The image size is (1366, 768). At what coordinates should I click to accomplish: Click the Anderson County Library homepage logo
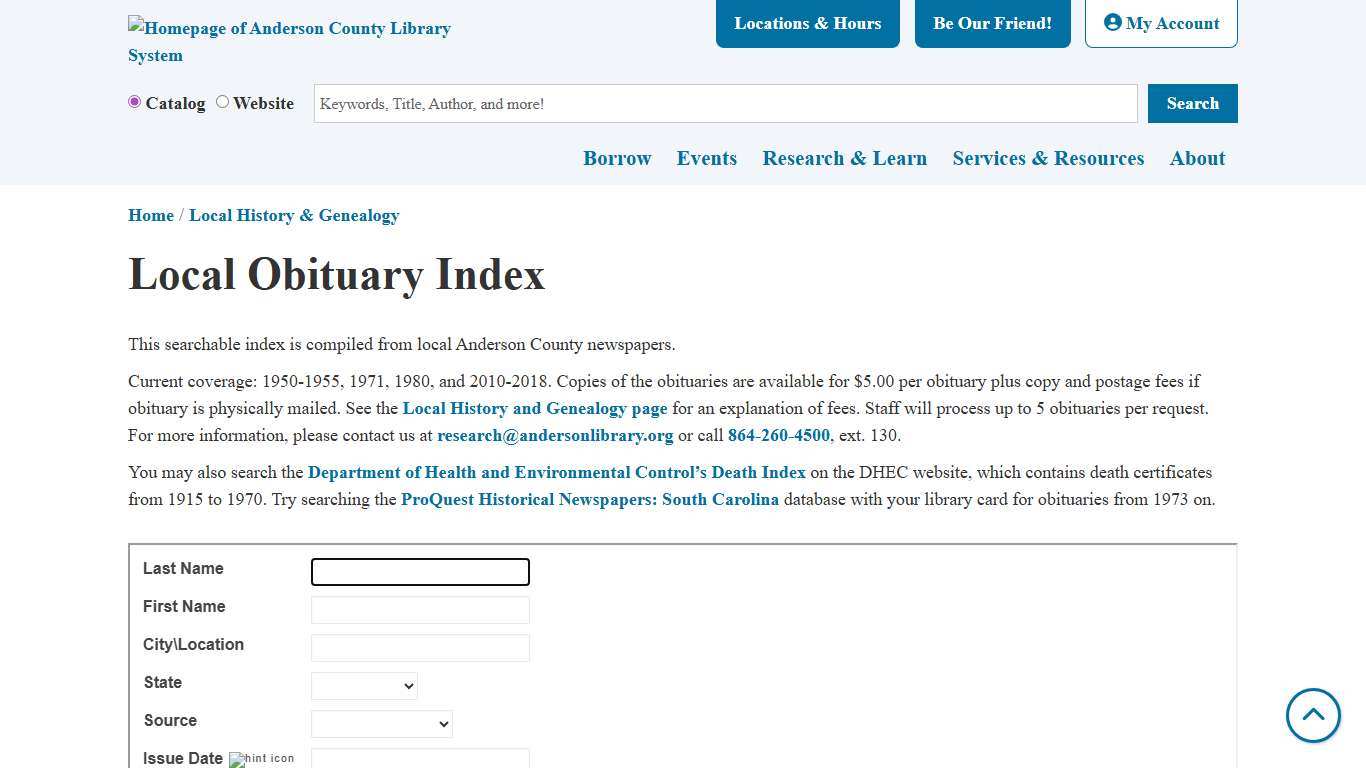pyautogui.click(x=289, y=41)
